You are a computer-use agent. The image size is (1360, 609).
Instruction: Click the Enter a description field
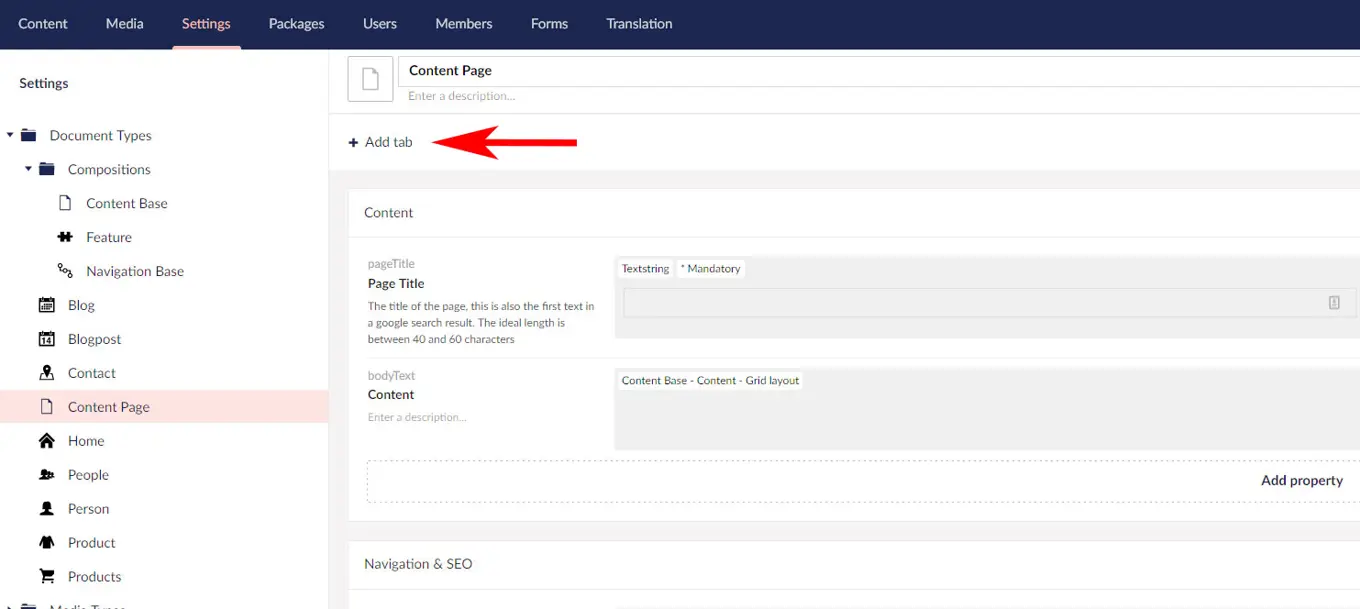461,96
